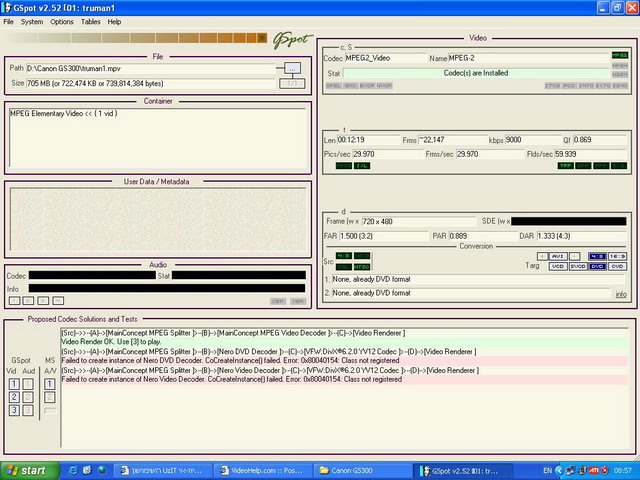
Task: Click the User Data / Metadata box
Action: click(158, 219)
